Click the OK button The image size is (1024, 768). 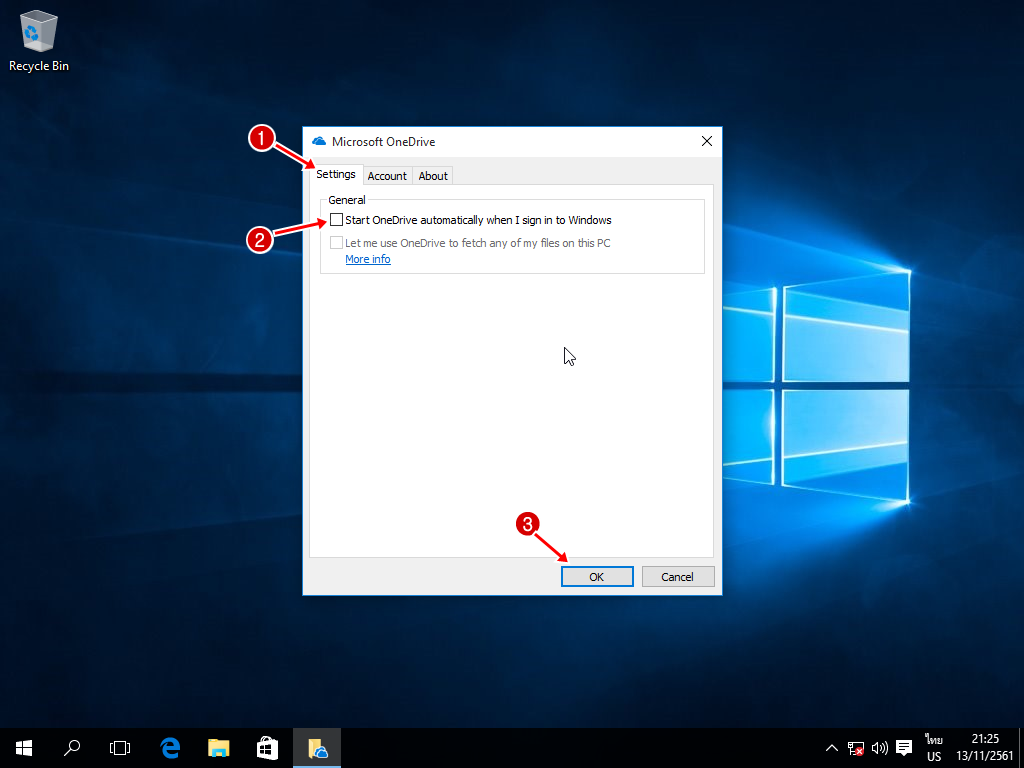[x=596, y=576]
